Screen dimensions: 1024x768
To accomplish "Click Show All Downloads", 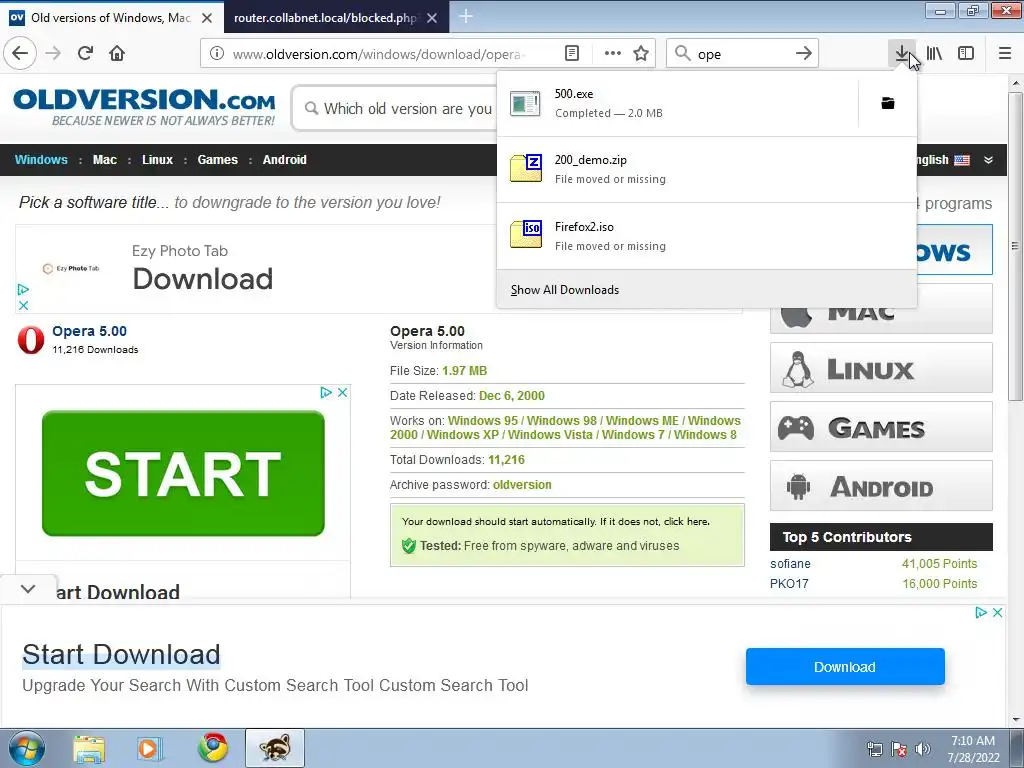I will pyautogui.click(x=707, y=289).
